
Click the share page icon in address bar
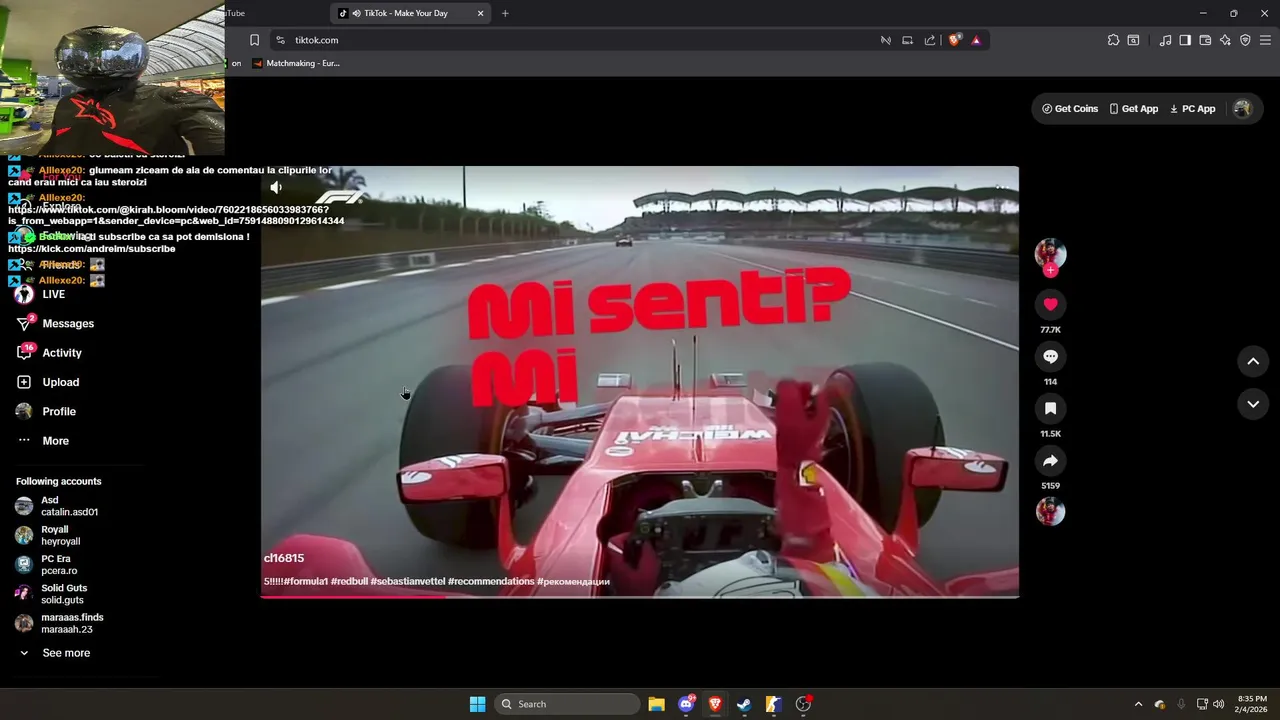(x=930, y=40)
